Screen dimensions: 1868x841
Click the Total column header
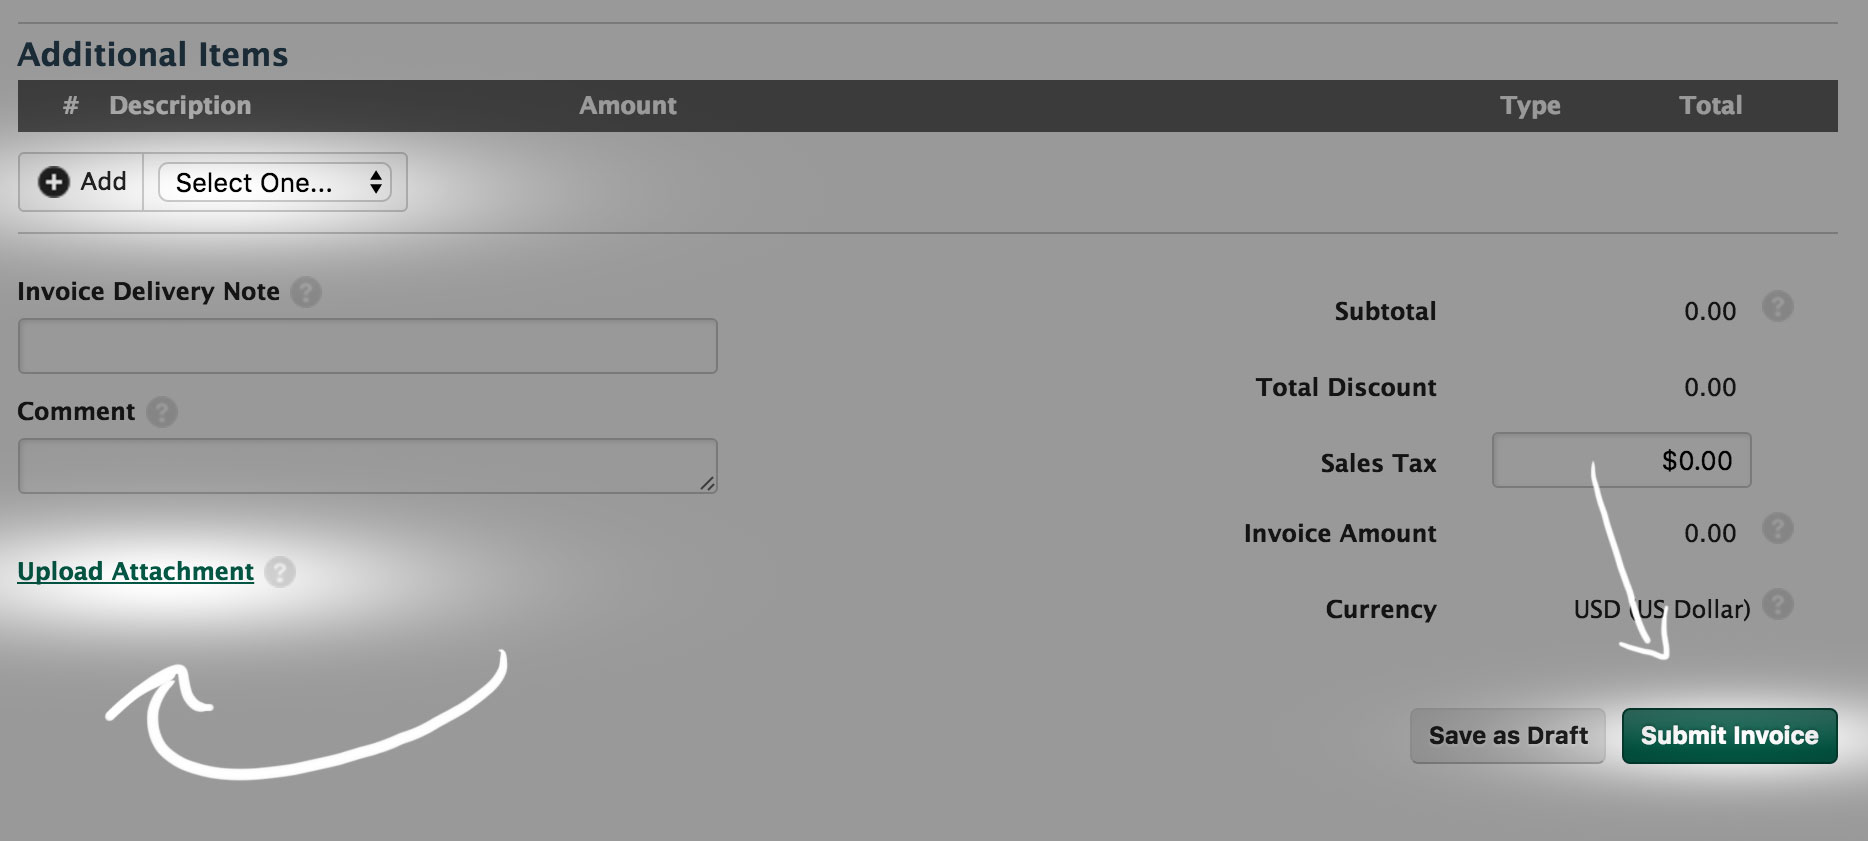pyautogui.click(x=1710, y=106)
